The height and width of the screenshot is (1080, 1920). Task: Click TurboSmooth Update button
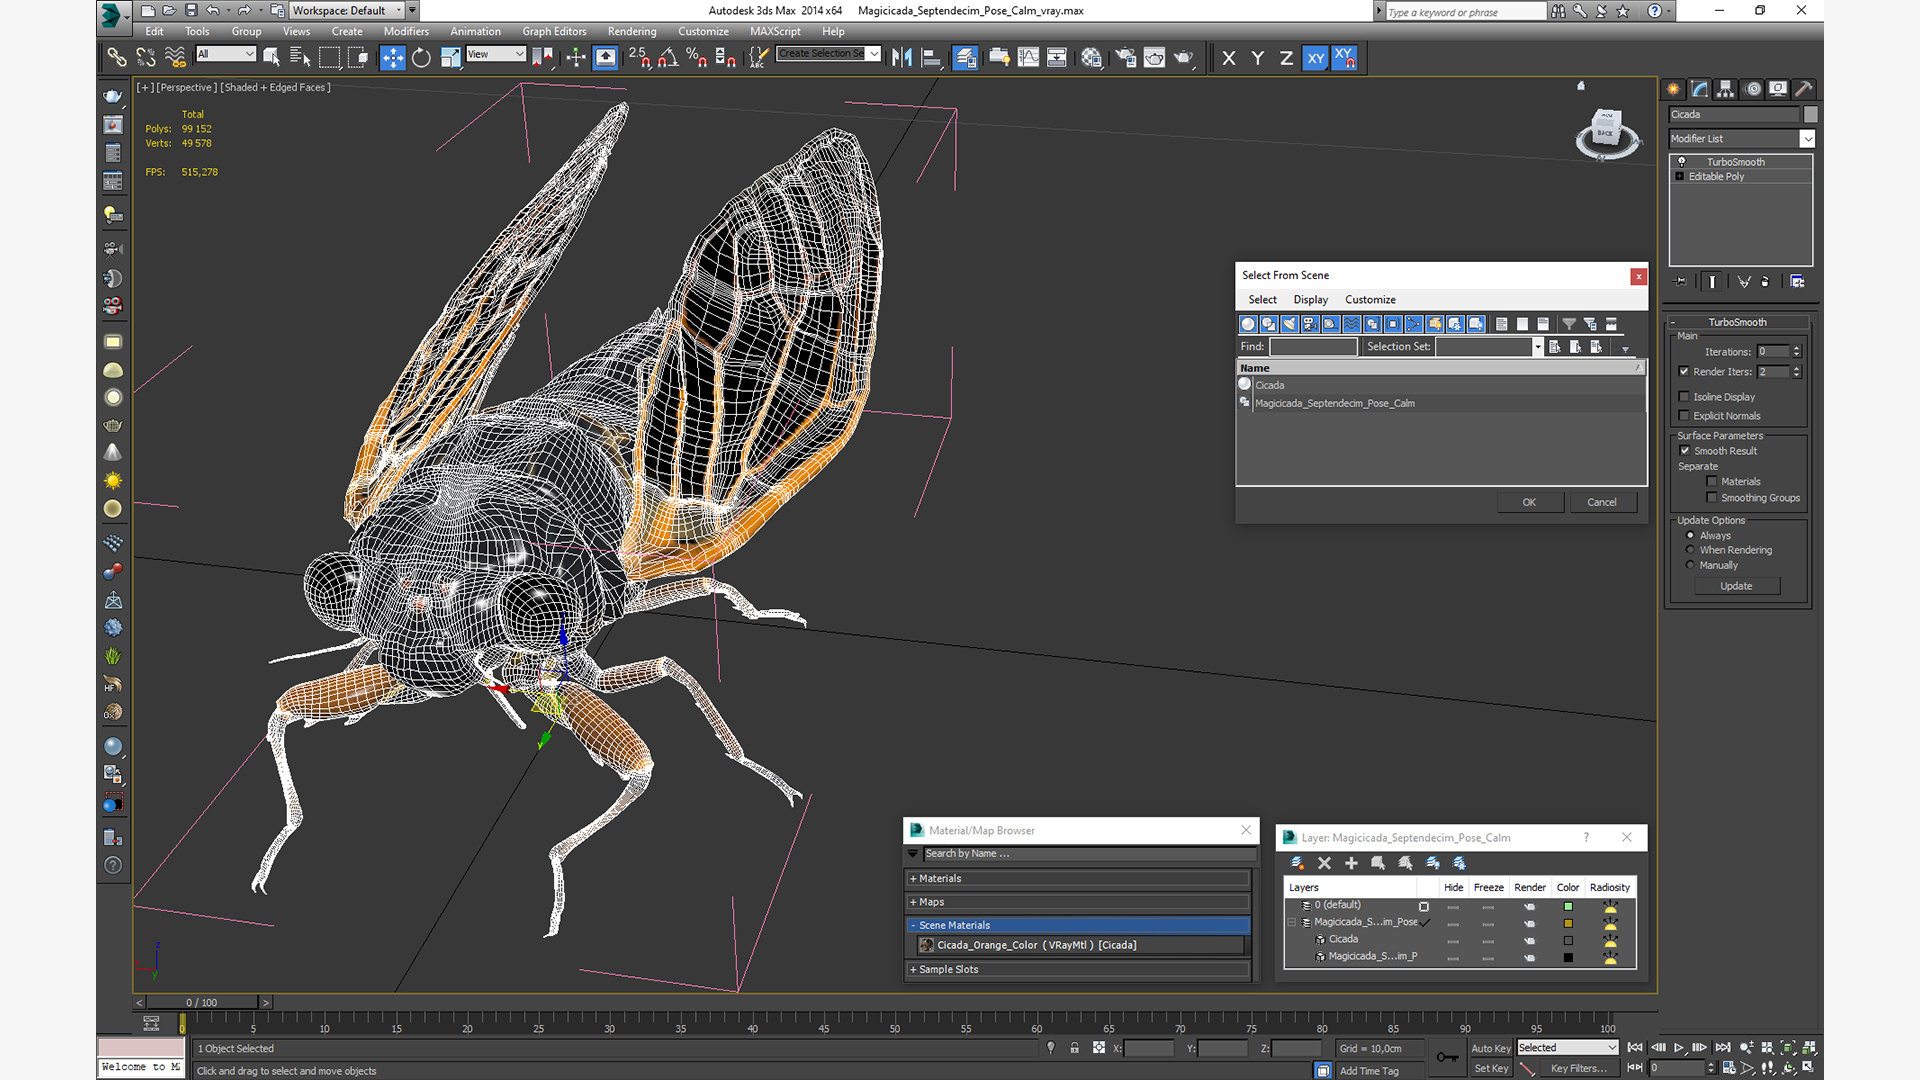tap(1736, 586)
